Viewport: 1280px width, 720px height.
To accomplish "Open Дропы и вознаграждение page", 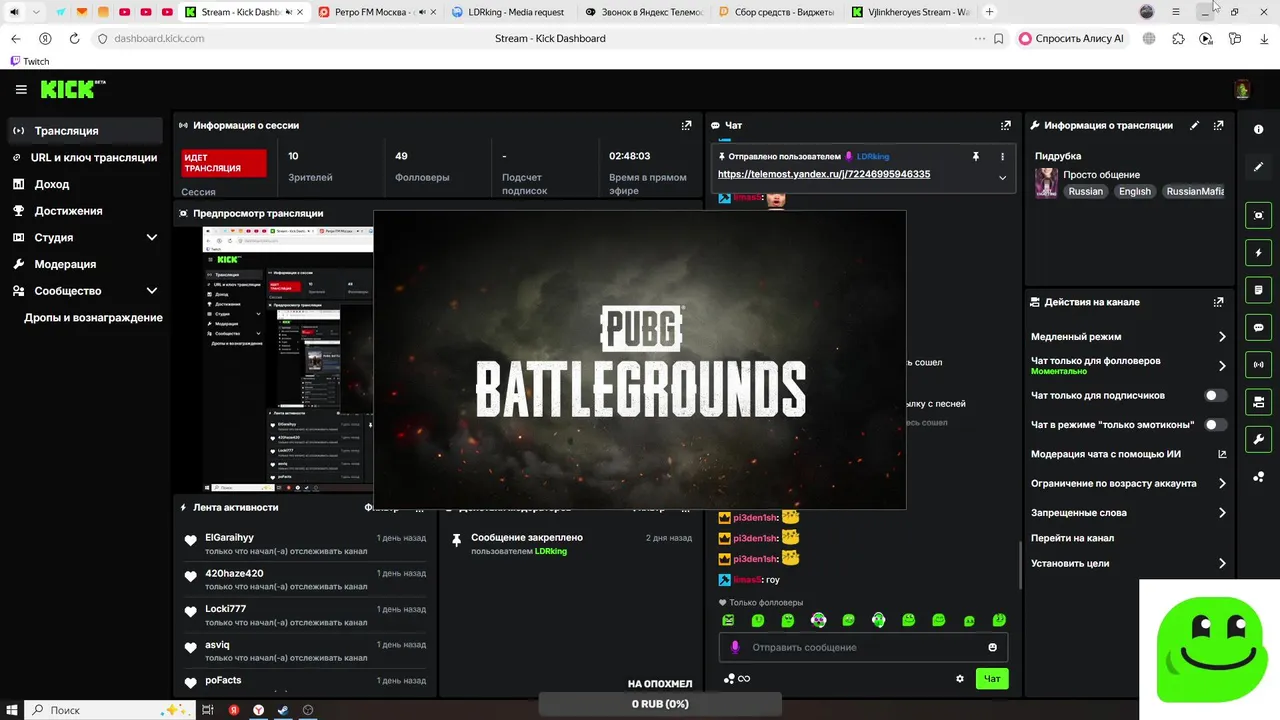I will (x=93, y=318).
